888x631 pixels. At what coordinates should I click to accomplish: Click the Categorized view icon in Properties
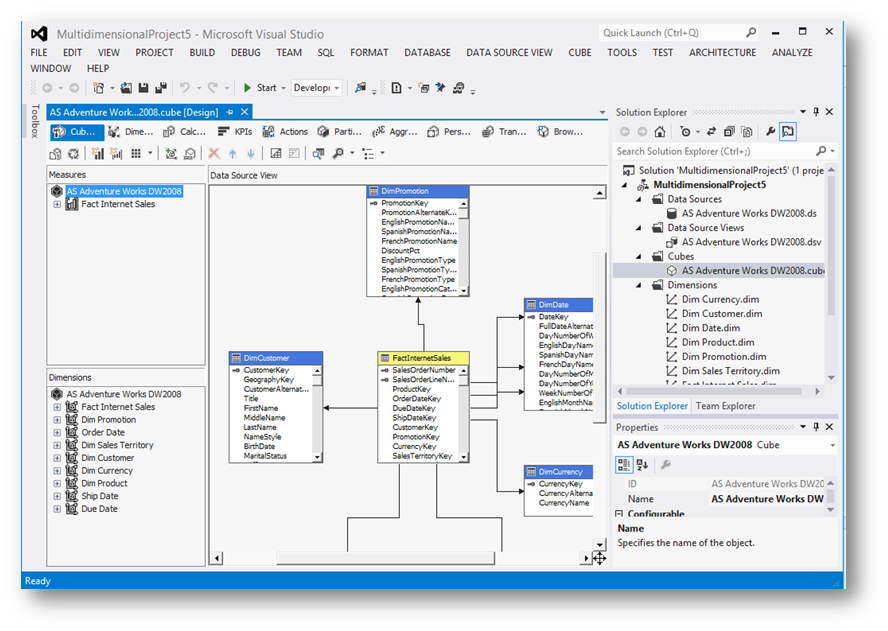click(624, 465)
